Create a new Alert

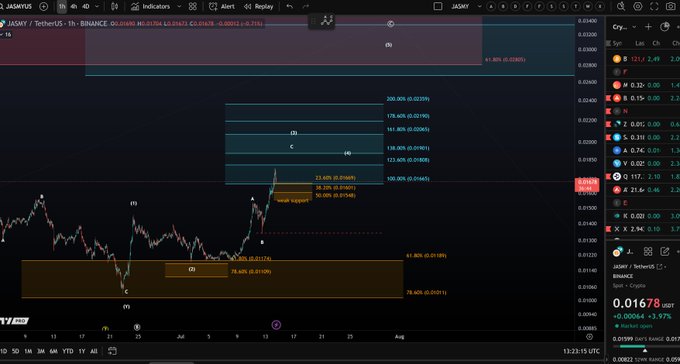[x=222, y=7]
